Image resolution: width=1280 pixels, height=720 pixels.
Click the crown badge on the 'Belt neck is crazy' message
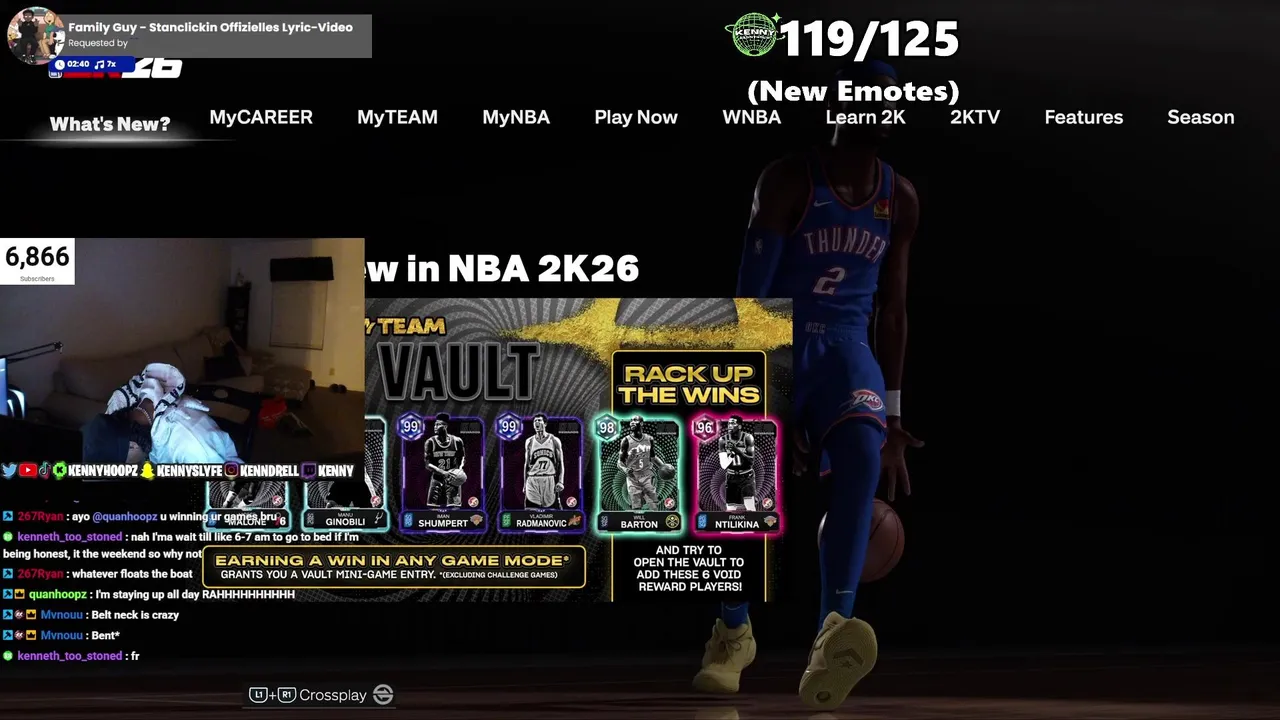click(31, 615)
